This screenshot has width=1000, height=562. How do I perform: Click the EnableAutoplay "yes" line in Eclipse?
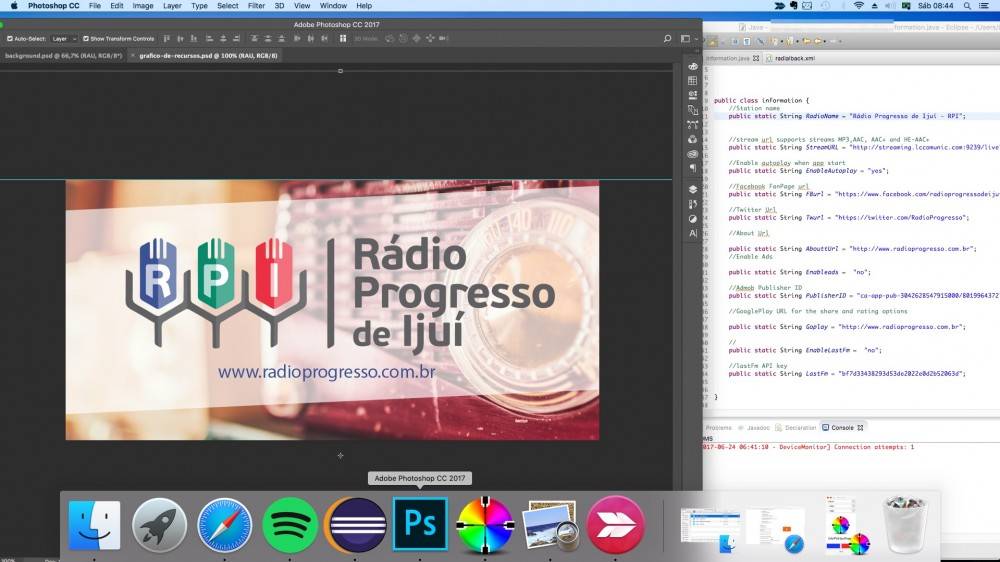(x=808, y=171)
